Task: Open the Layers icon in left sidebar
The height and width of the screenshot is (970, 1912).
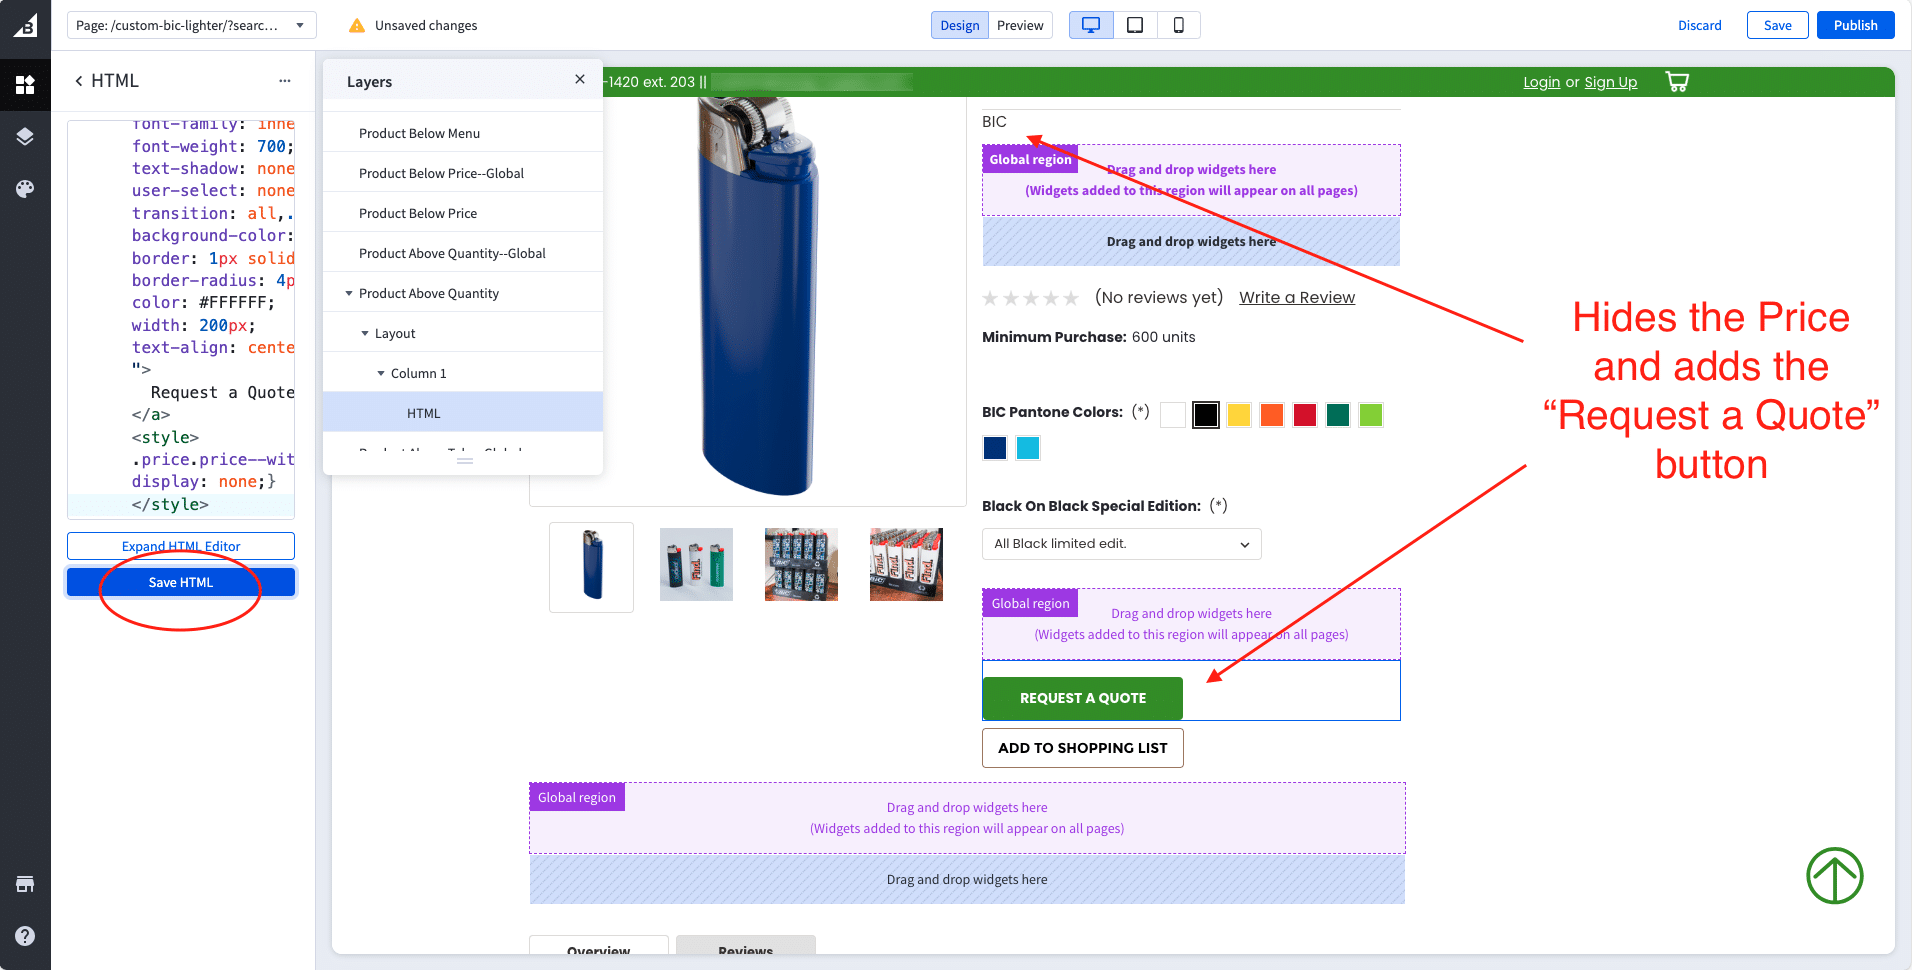Action: [25, 137]
